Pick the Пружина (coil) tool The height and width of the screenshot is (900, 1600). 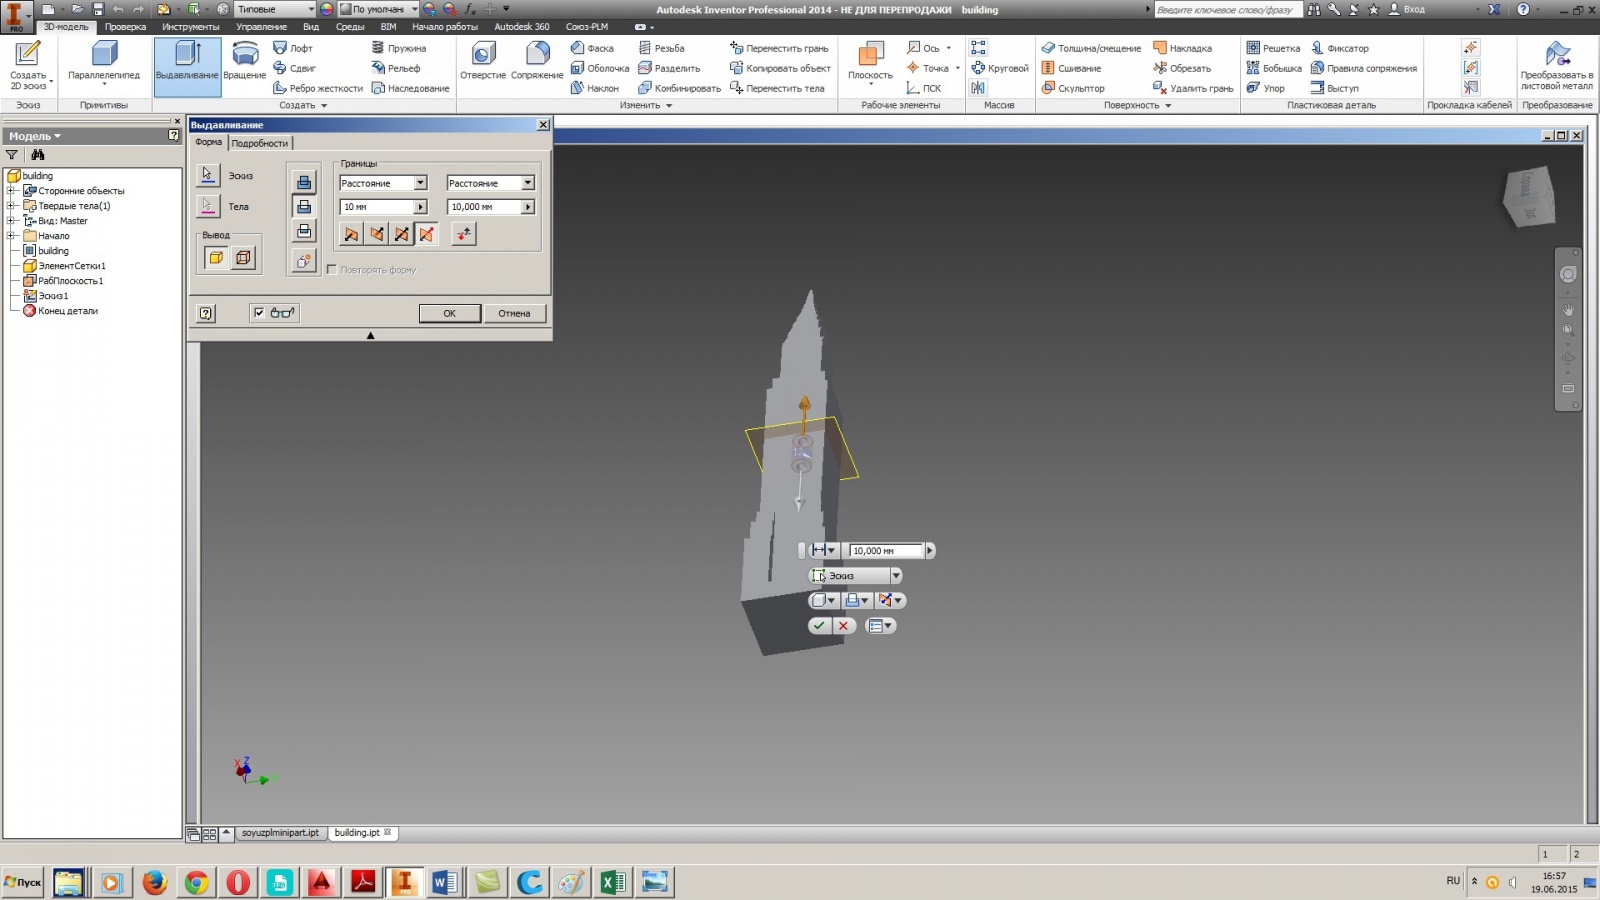399,48
